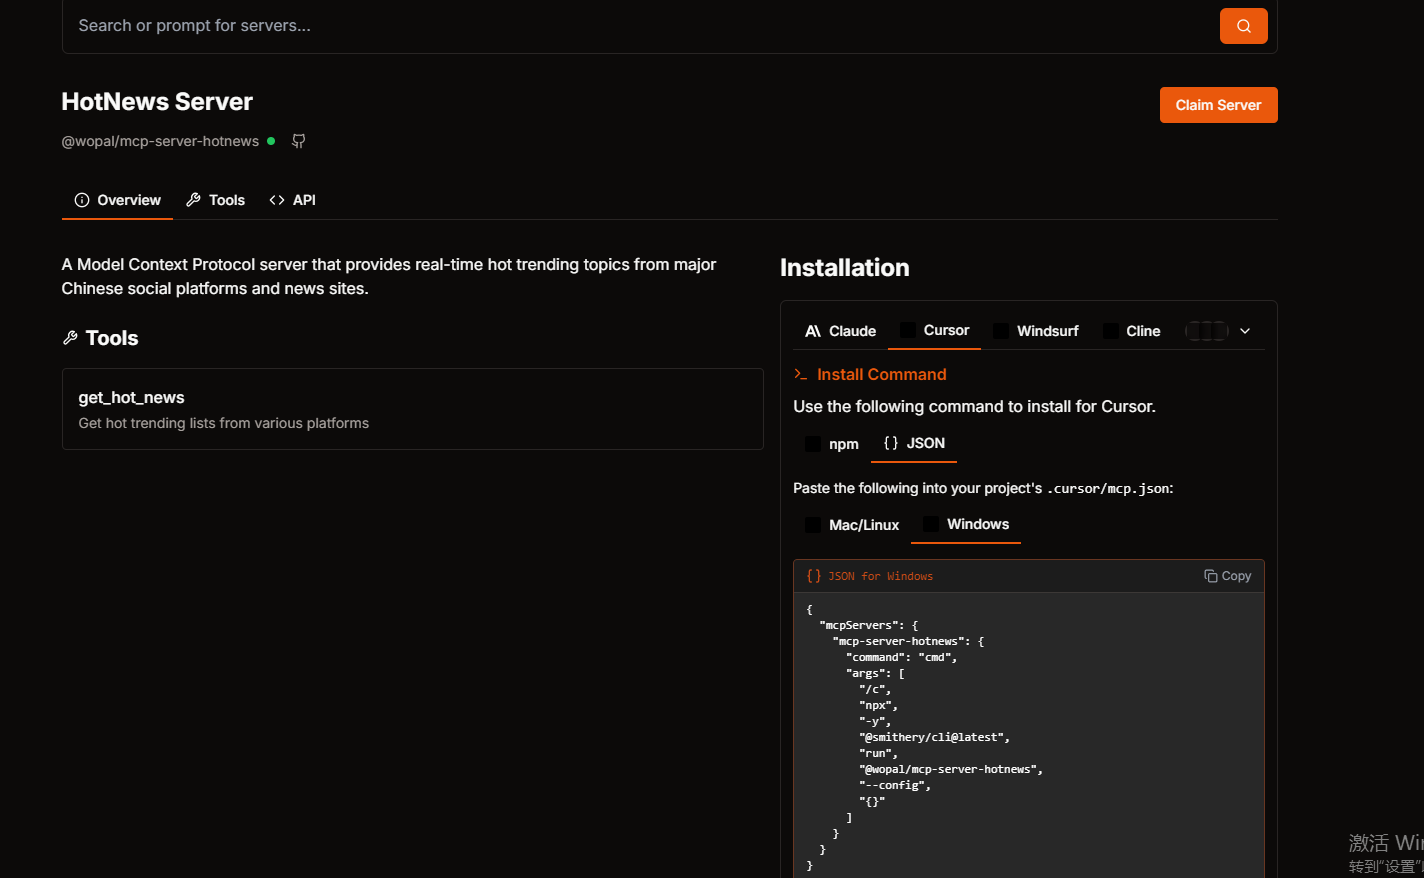Select the Cursor installation tab
The image size is (1424, 878).
(934, 330)
